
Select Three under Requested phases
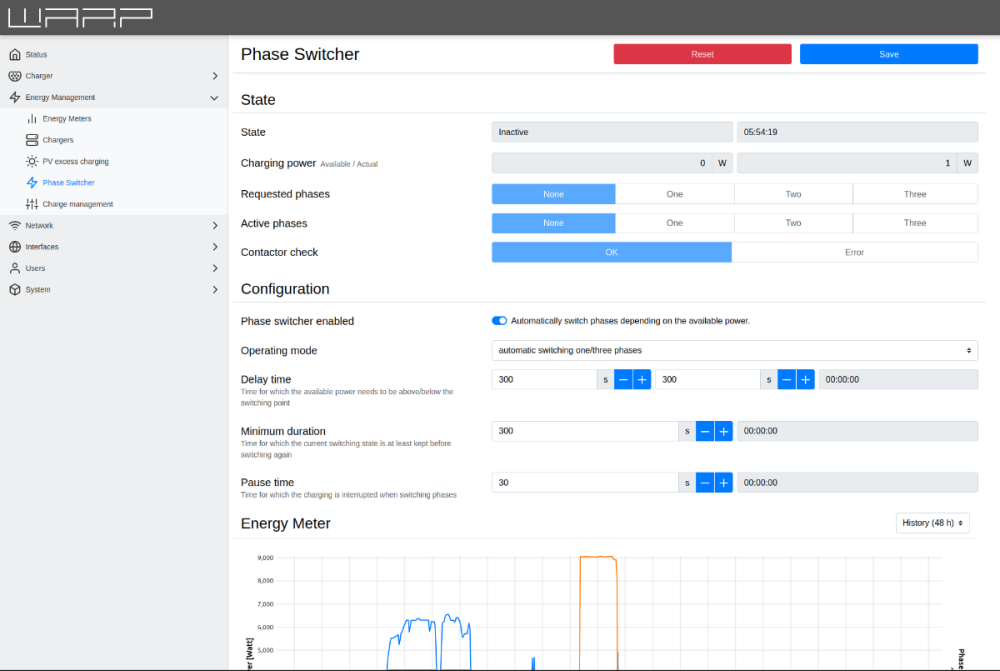click(914, 194)
